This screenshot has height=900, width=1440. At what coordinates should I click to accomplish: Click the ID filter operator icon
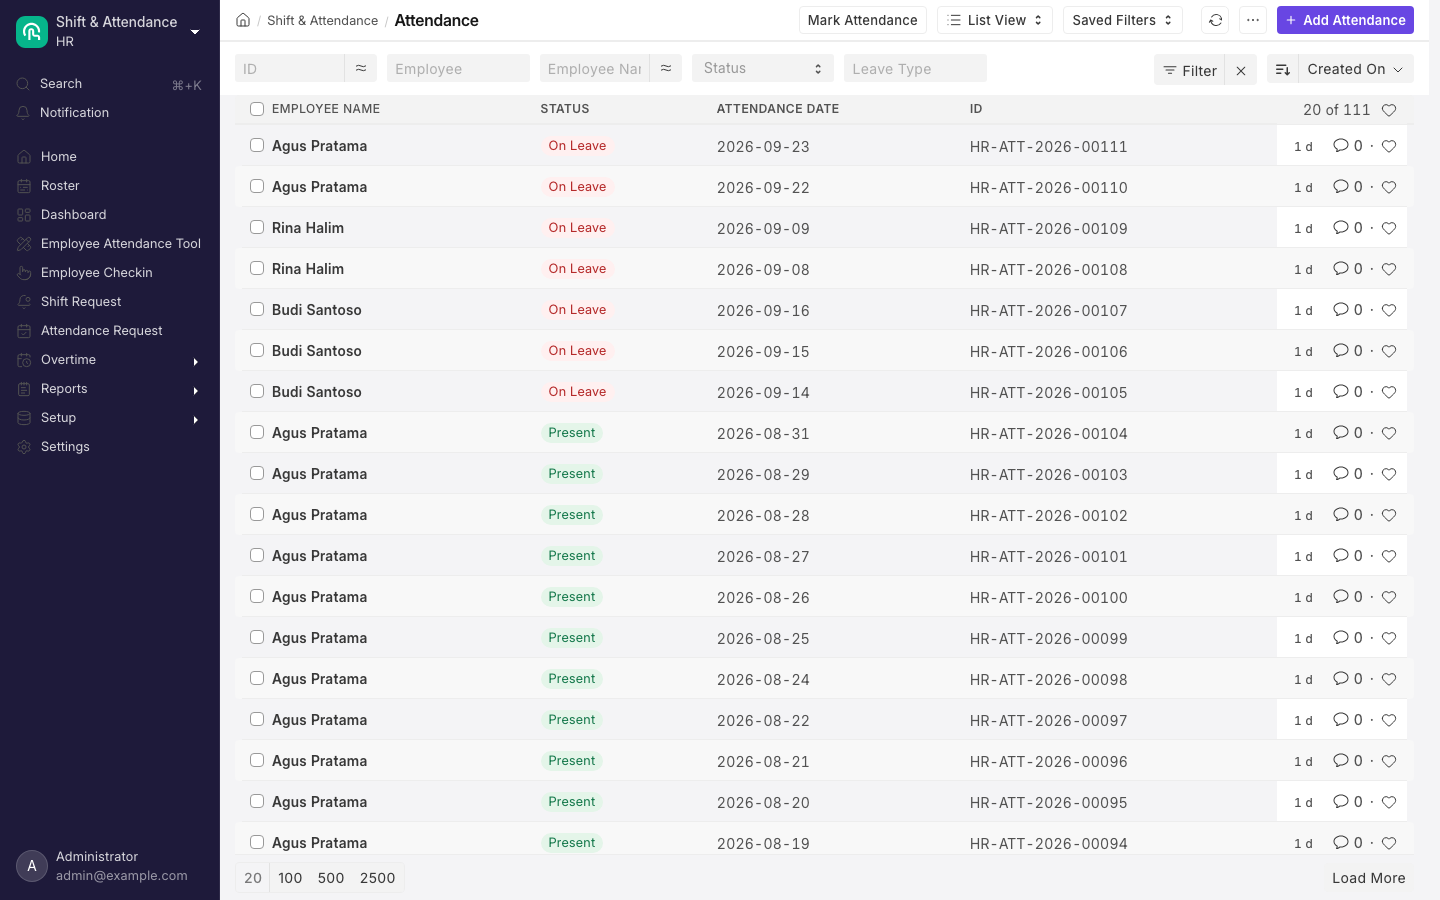click(361, 68)
